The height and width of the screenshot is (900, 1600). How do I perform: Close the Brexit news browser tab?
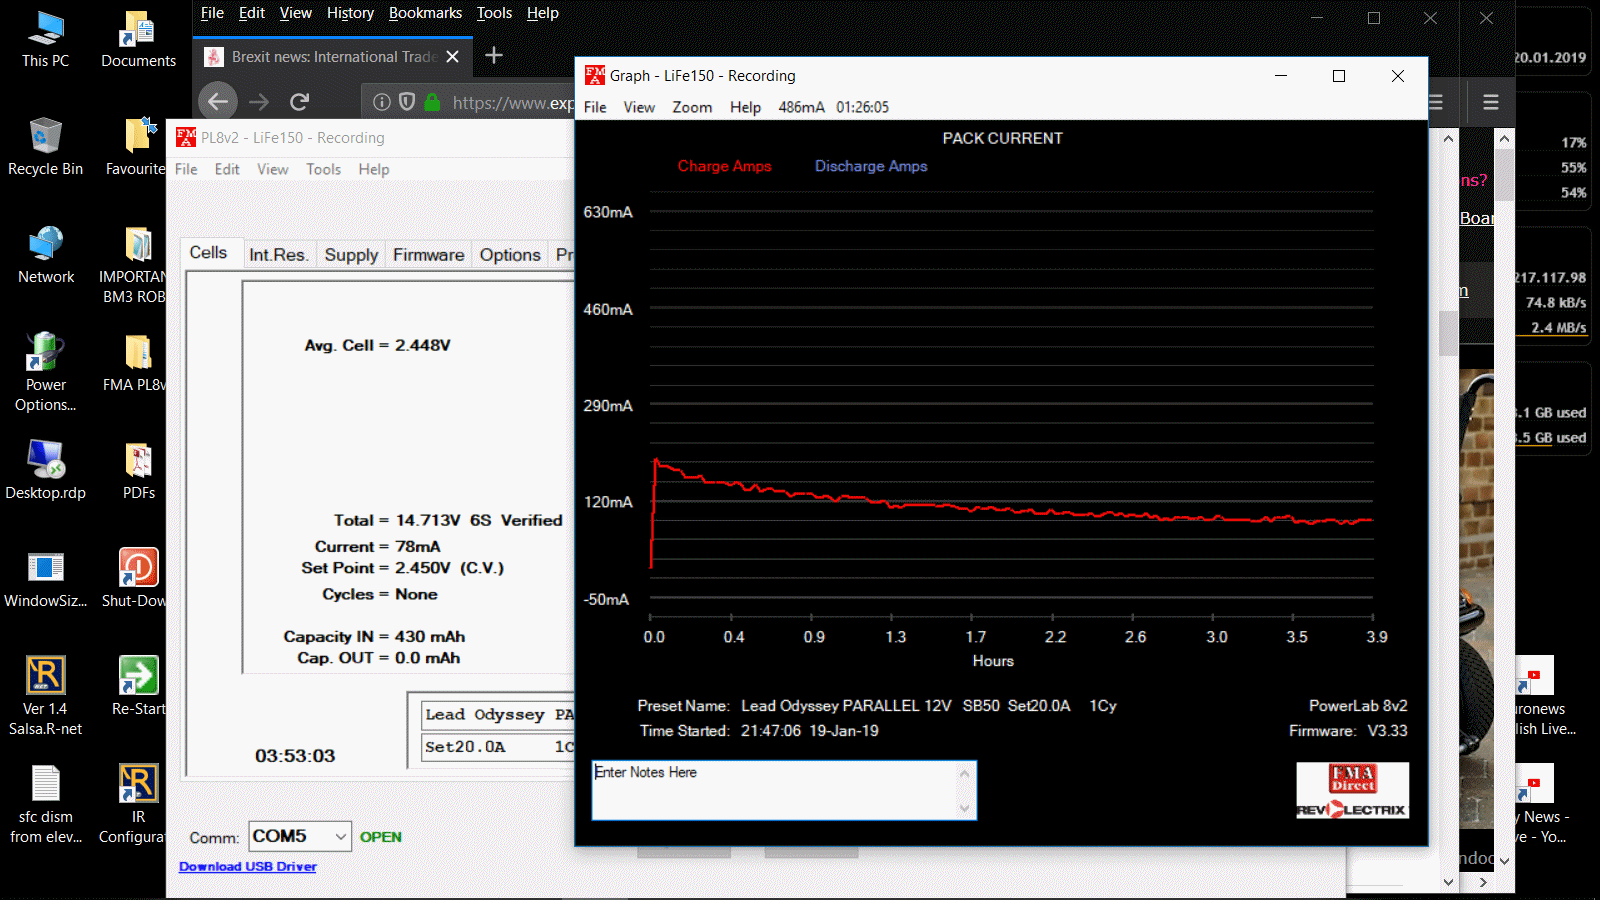coord(453,57)
